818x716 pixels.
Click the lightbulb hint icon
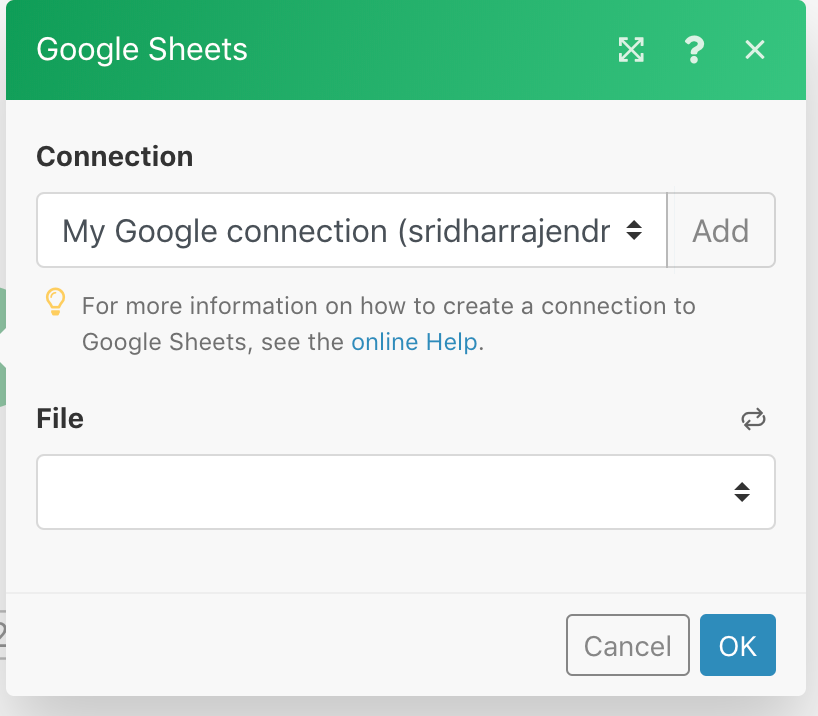point(55,302)
